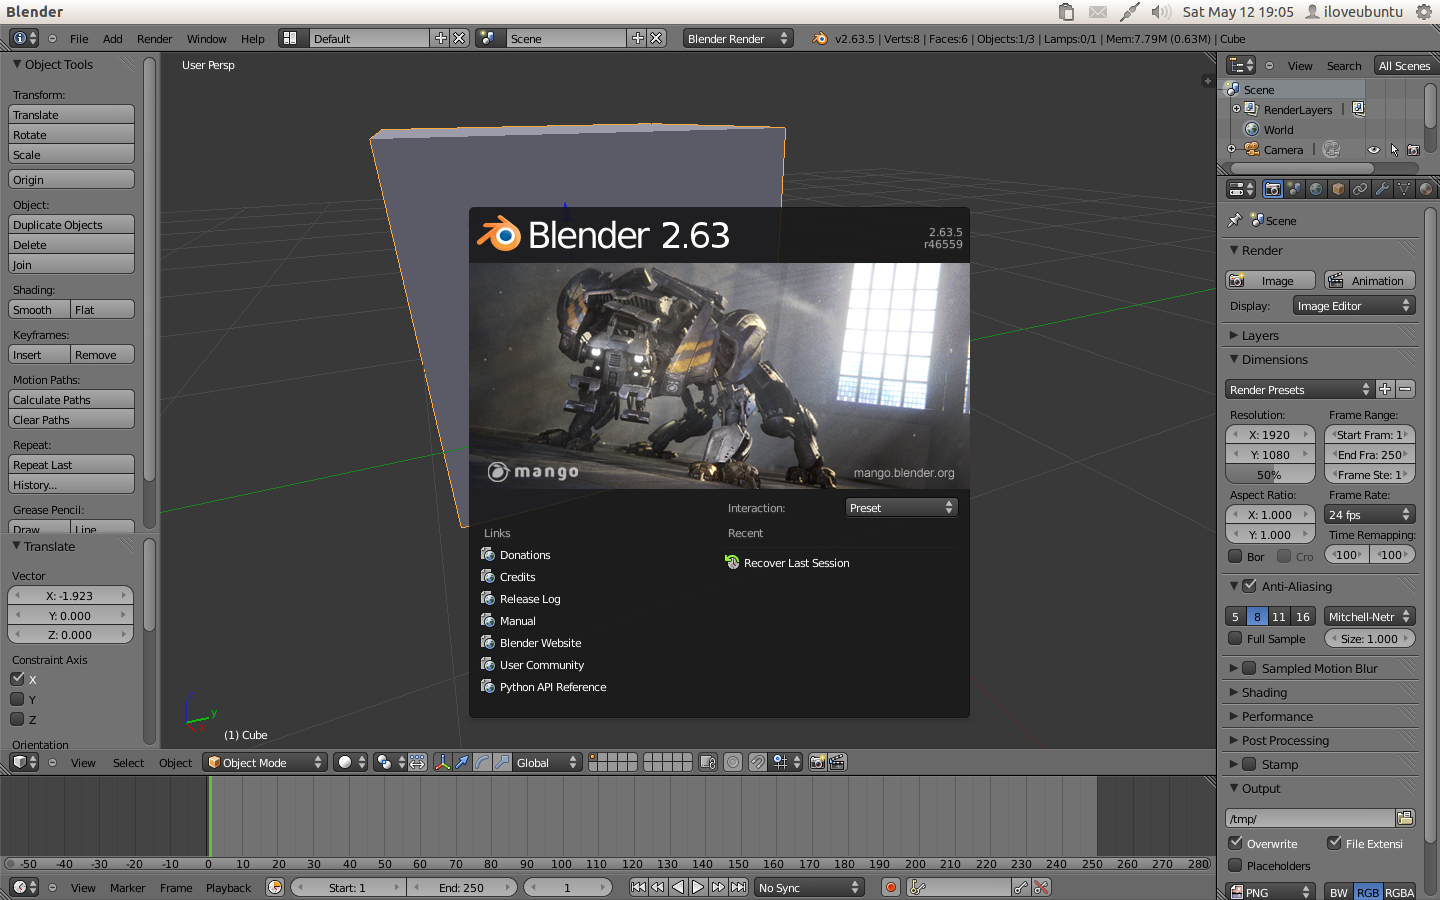This screenshot has height=900, width=1440.
Task: Toggle Camera visibility eye in outliner
Action: coord(1374,150)
